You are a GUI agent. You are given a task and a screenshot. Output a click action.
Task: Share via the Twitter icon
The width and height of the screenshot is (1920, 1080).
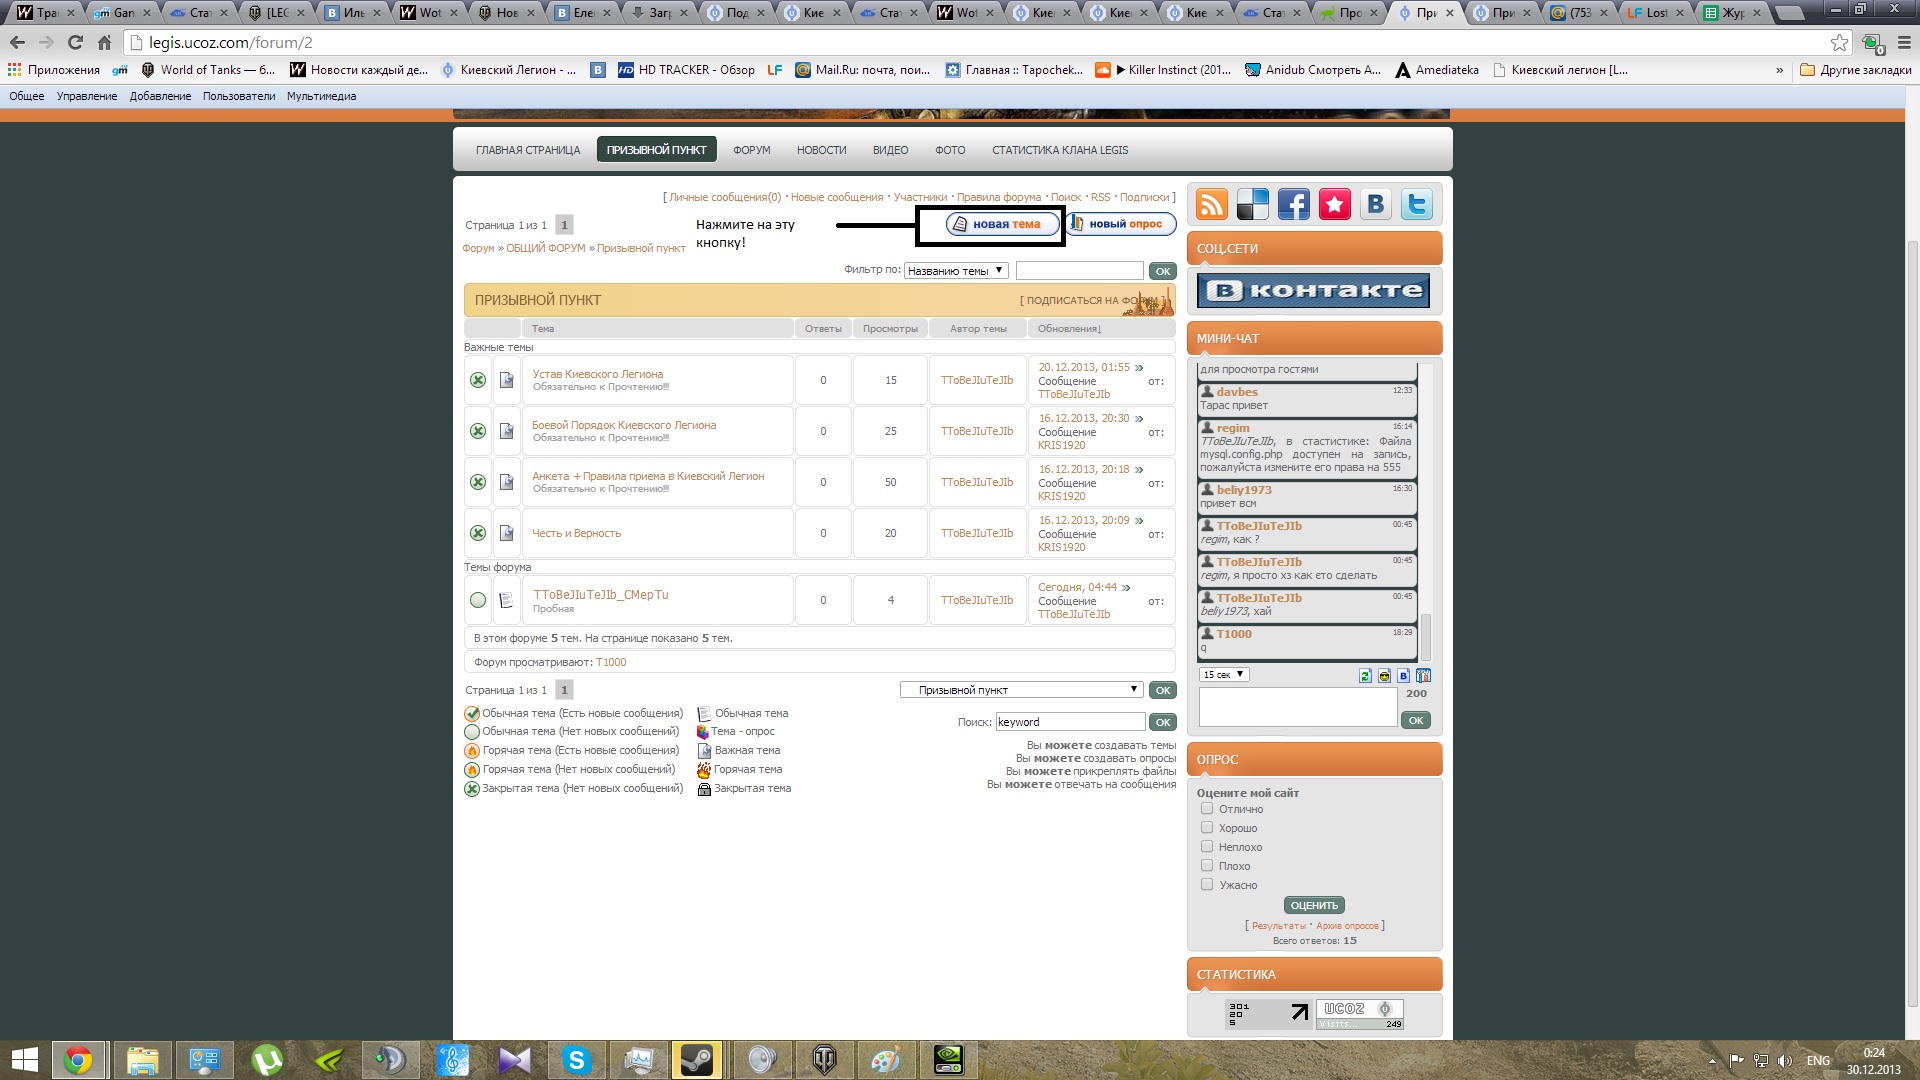coord(1416,204)
